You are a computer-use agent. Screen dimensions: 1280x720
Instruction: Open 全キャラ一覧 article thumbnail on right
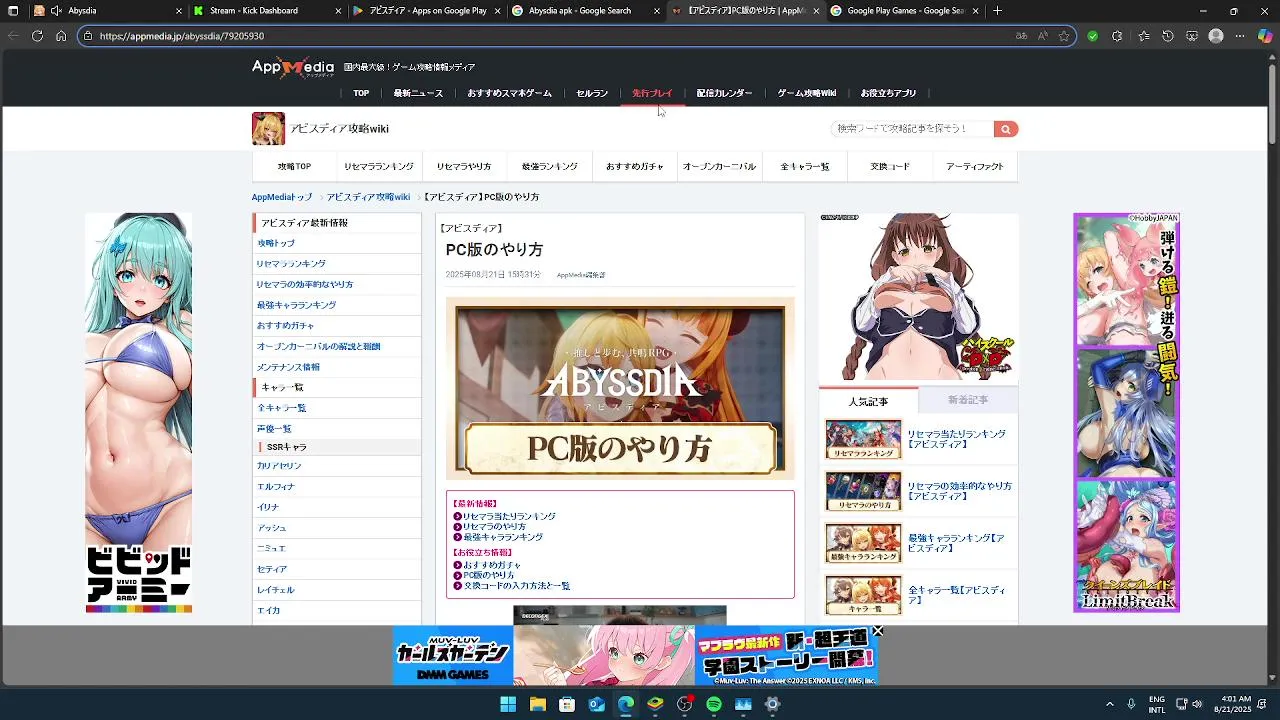click(x=863, y=595)
